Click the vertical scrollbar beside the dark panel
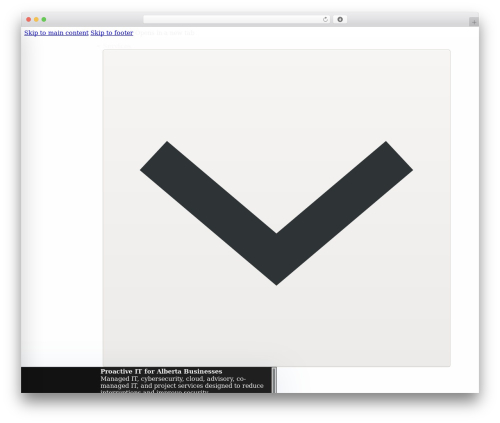The image size is (500, 423). (x=274, y=380)
